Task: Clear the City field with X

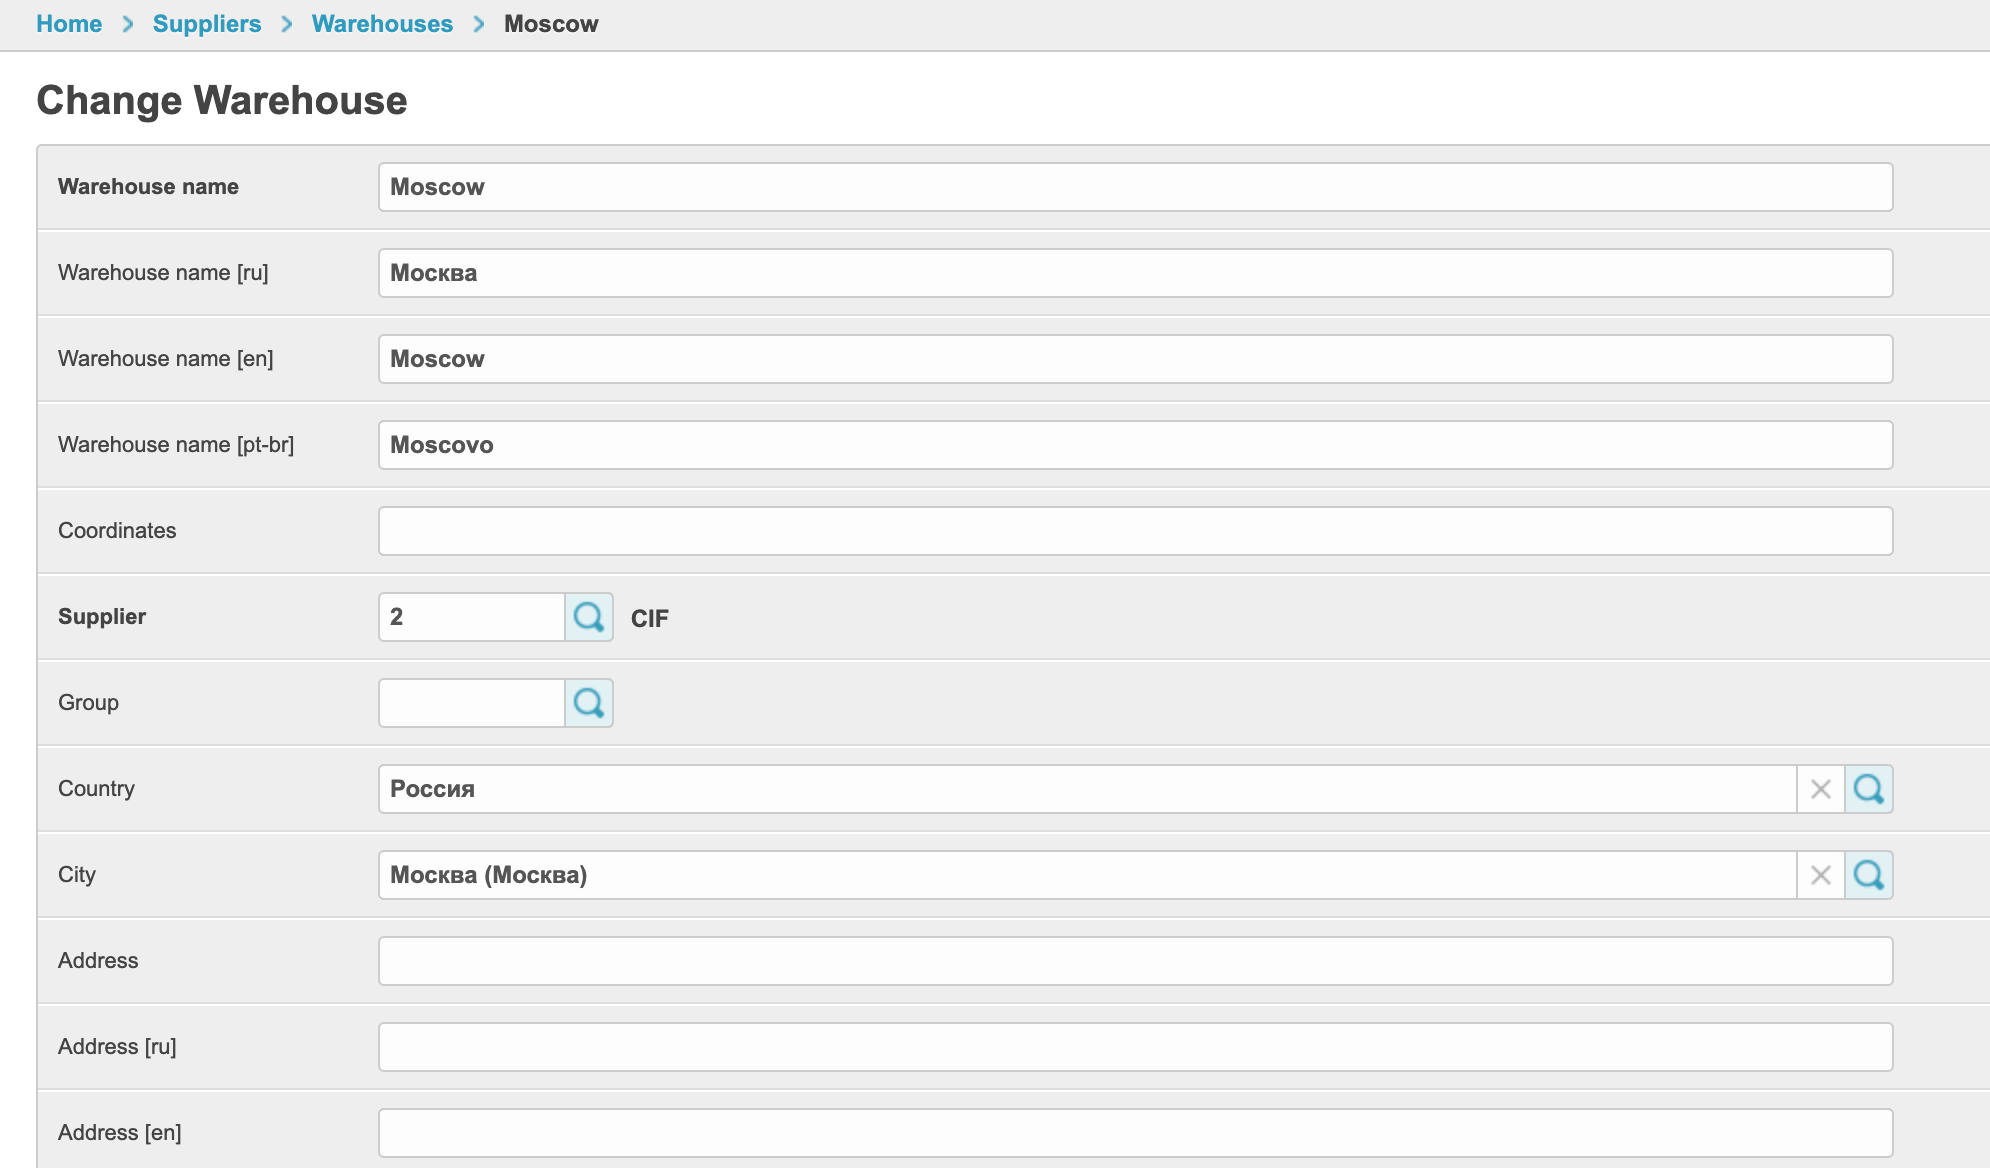Action: (x=1820, y=875)
